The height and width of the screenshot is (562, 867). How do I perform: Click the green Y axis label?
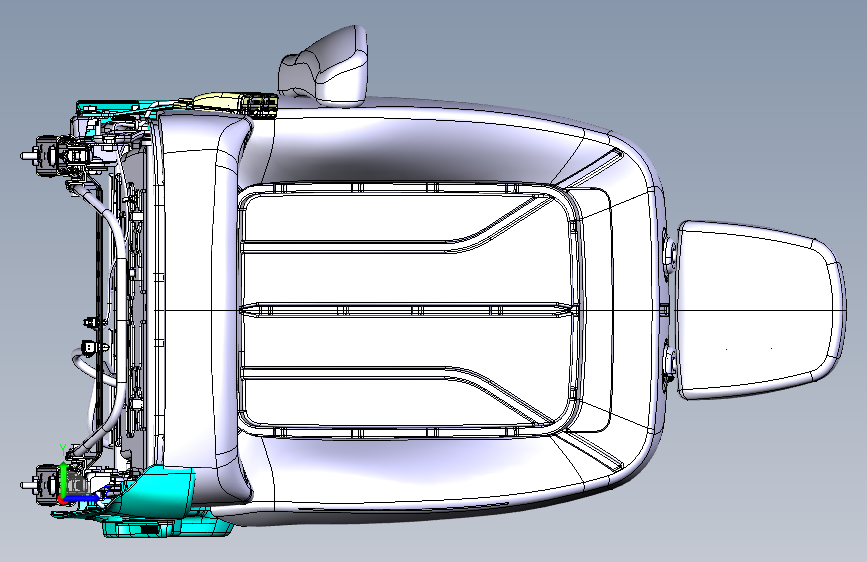click(63, 449)
